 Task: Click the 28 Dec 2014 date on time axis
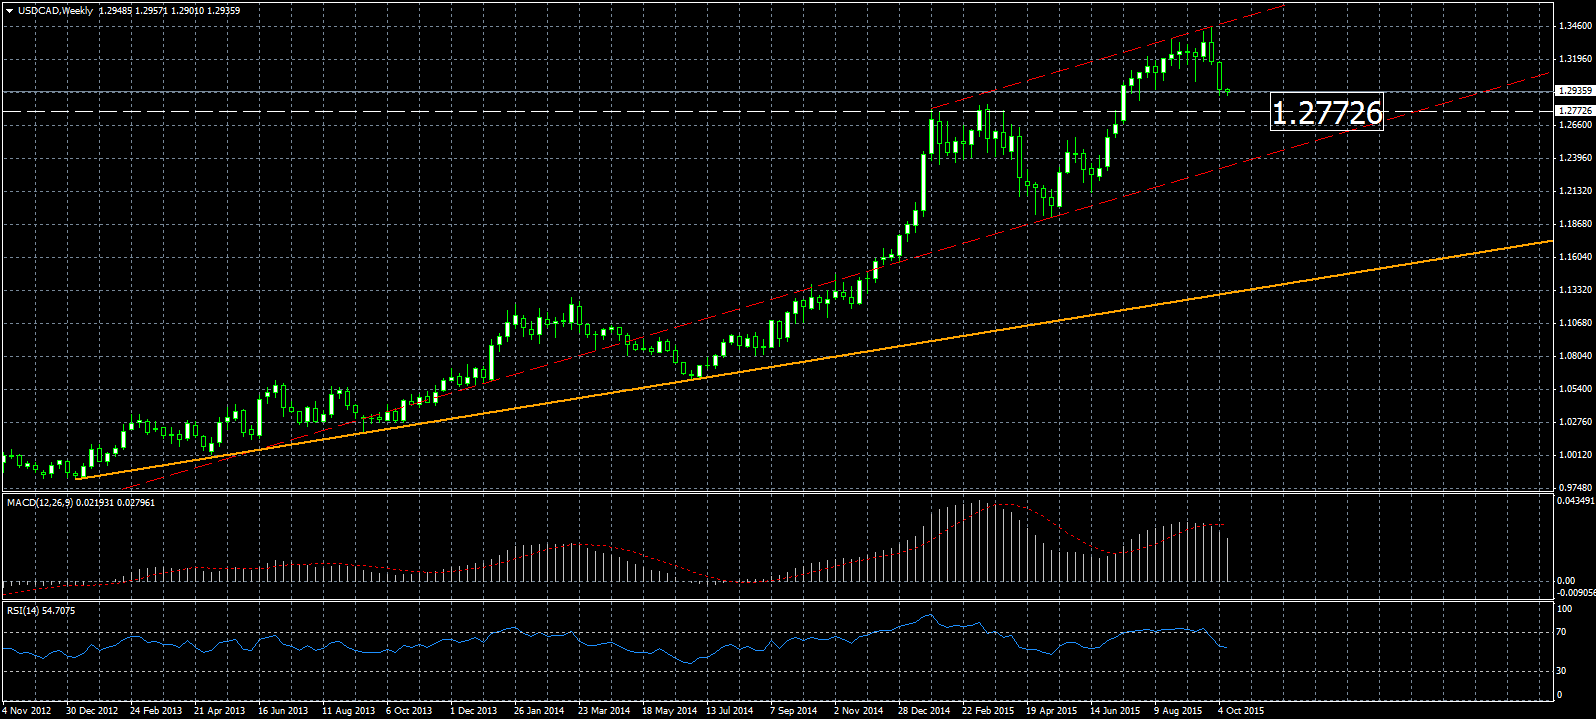click(924, 711)
